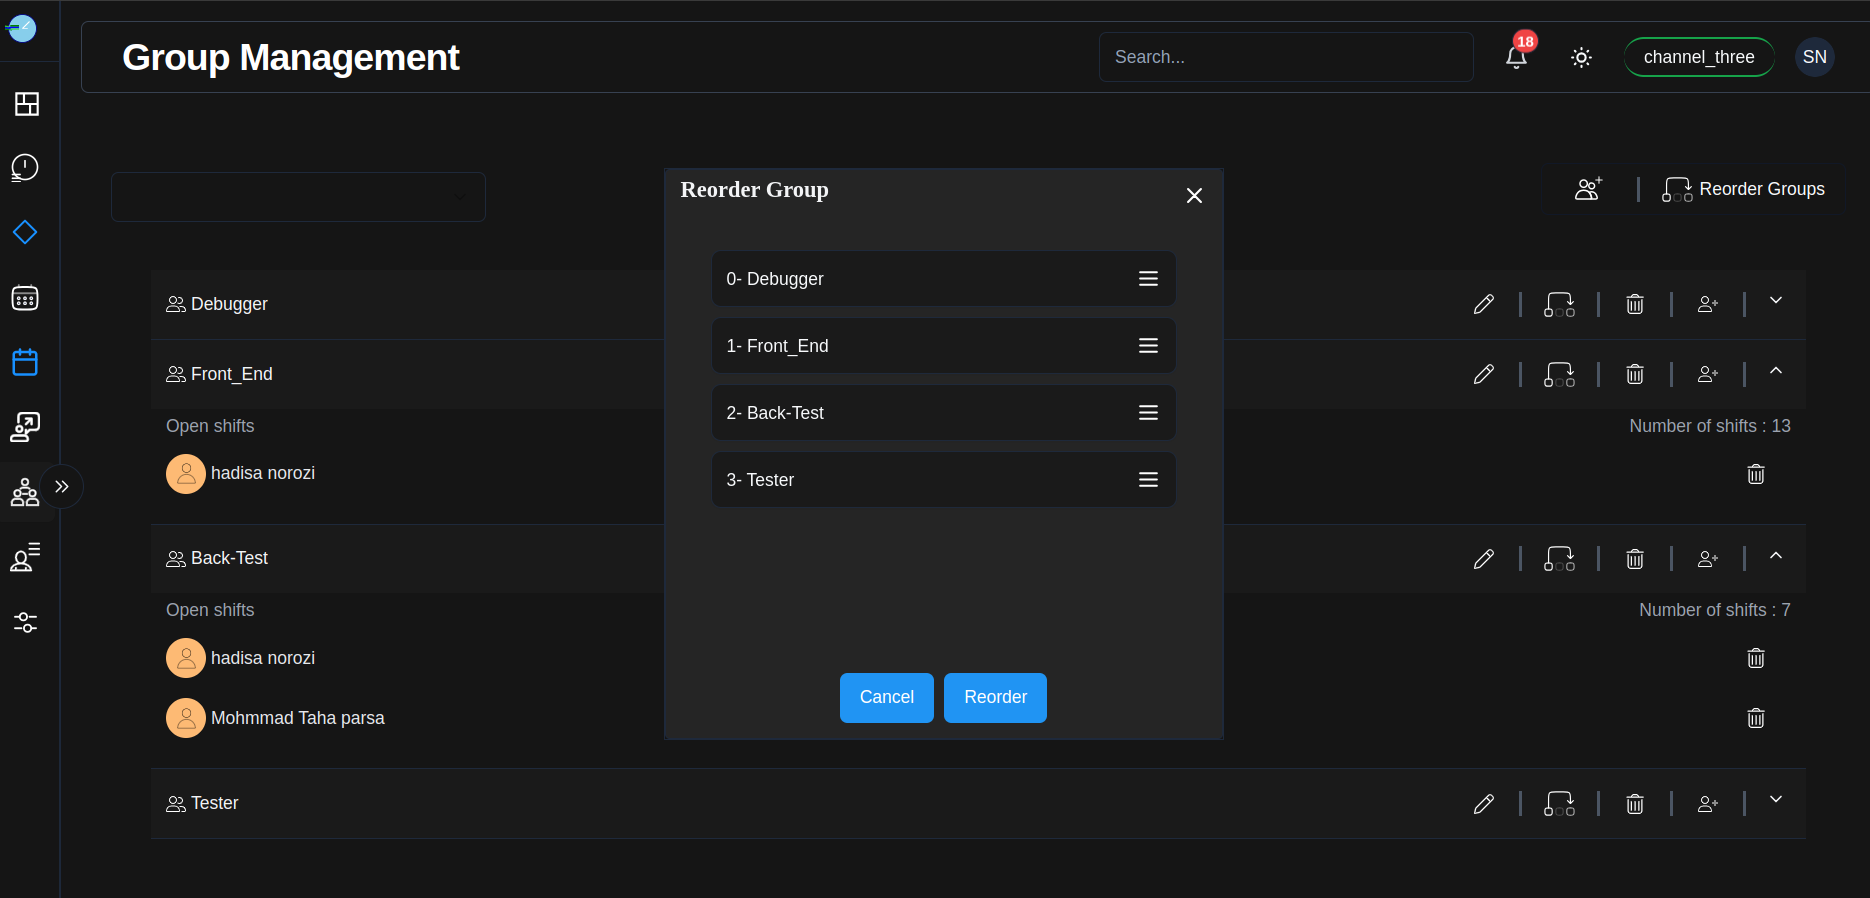Click the add group icon near Reorder Groups
1870x898 pixels.
point(1589,188)
